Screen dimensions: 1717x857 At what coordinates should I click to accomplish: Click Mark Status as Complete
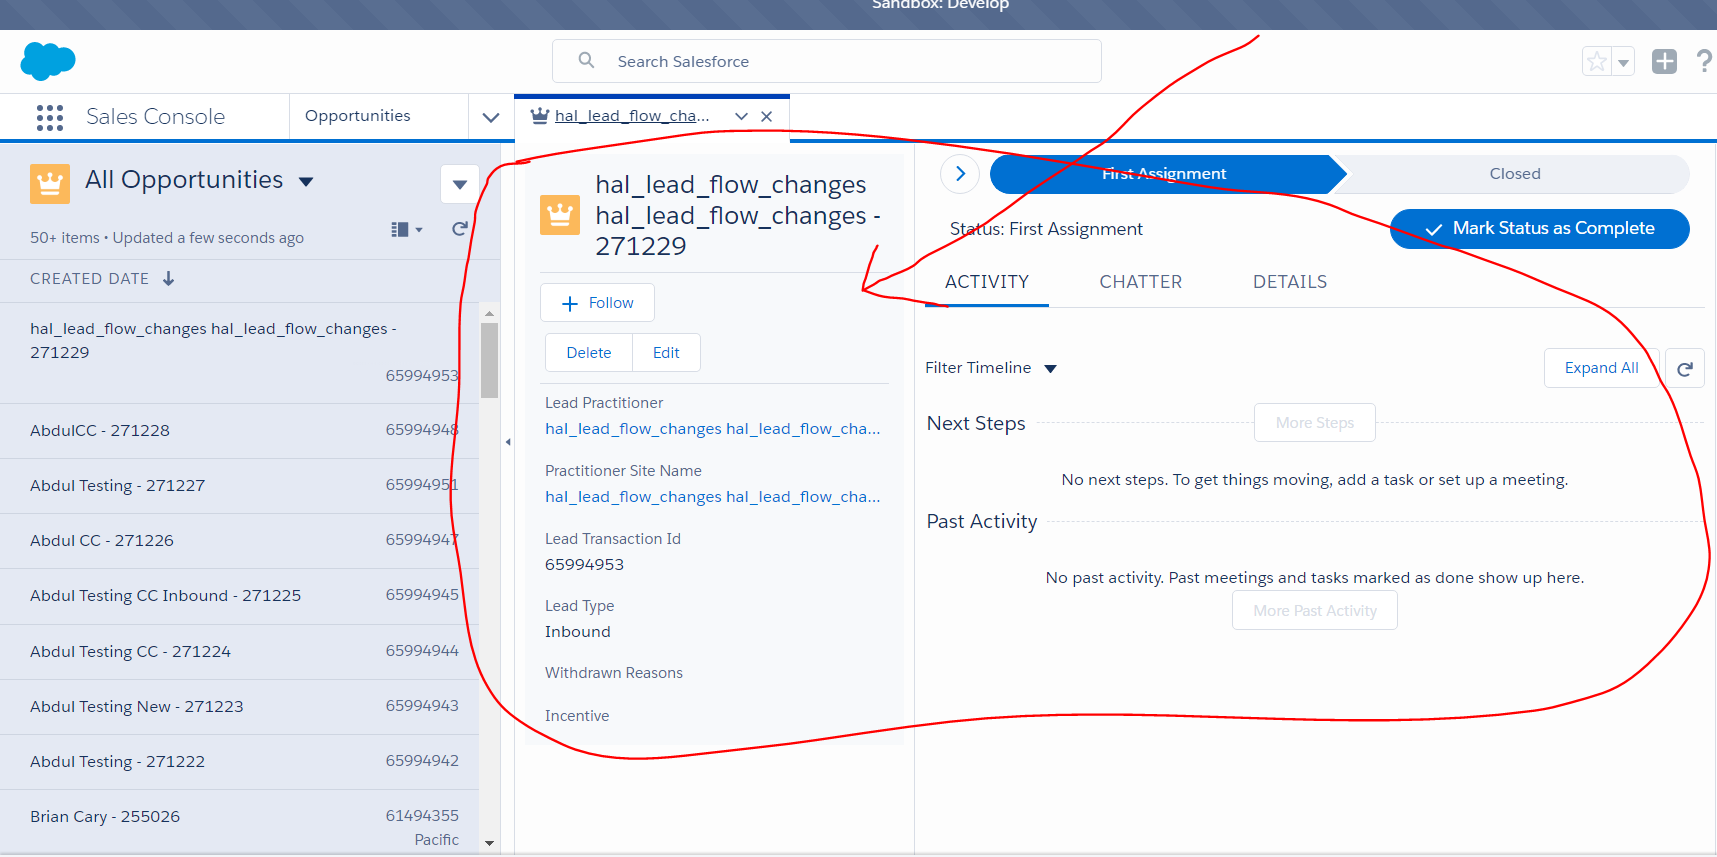click(x=1540, y=229)
